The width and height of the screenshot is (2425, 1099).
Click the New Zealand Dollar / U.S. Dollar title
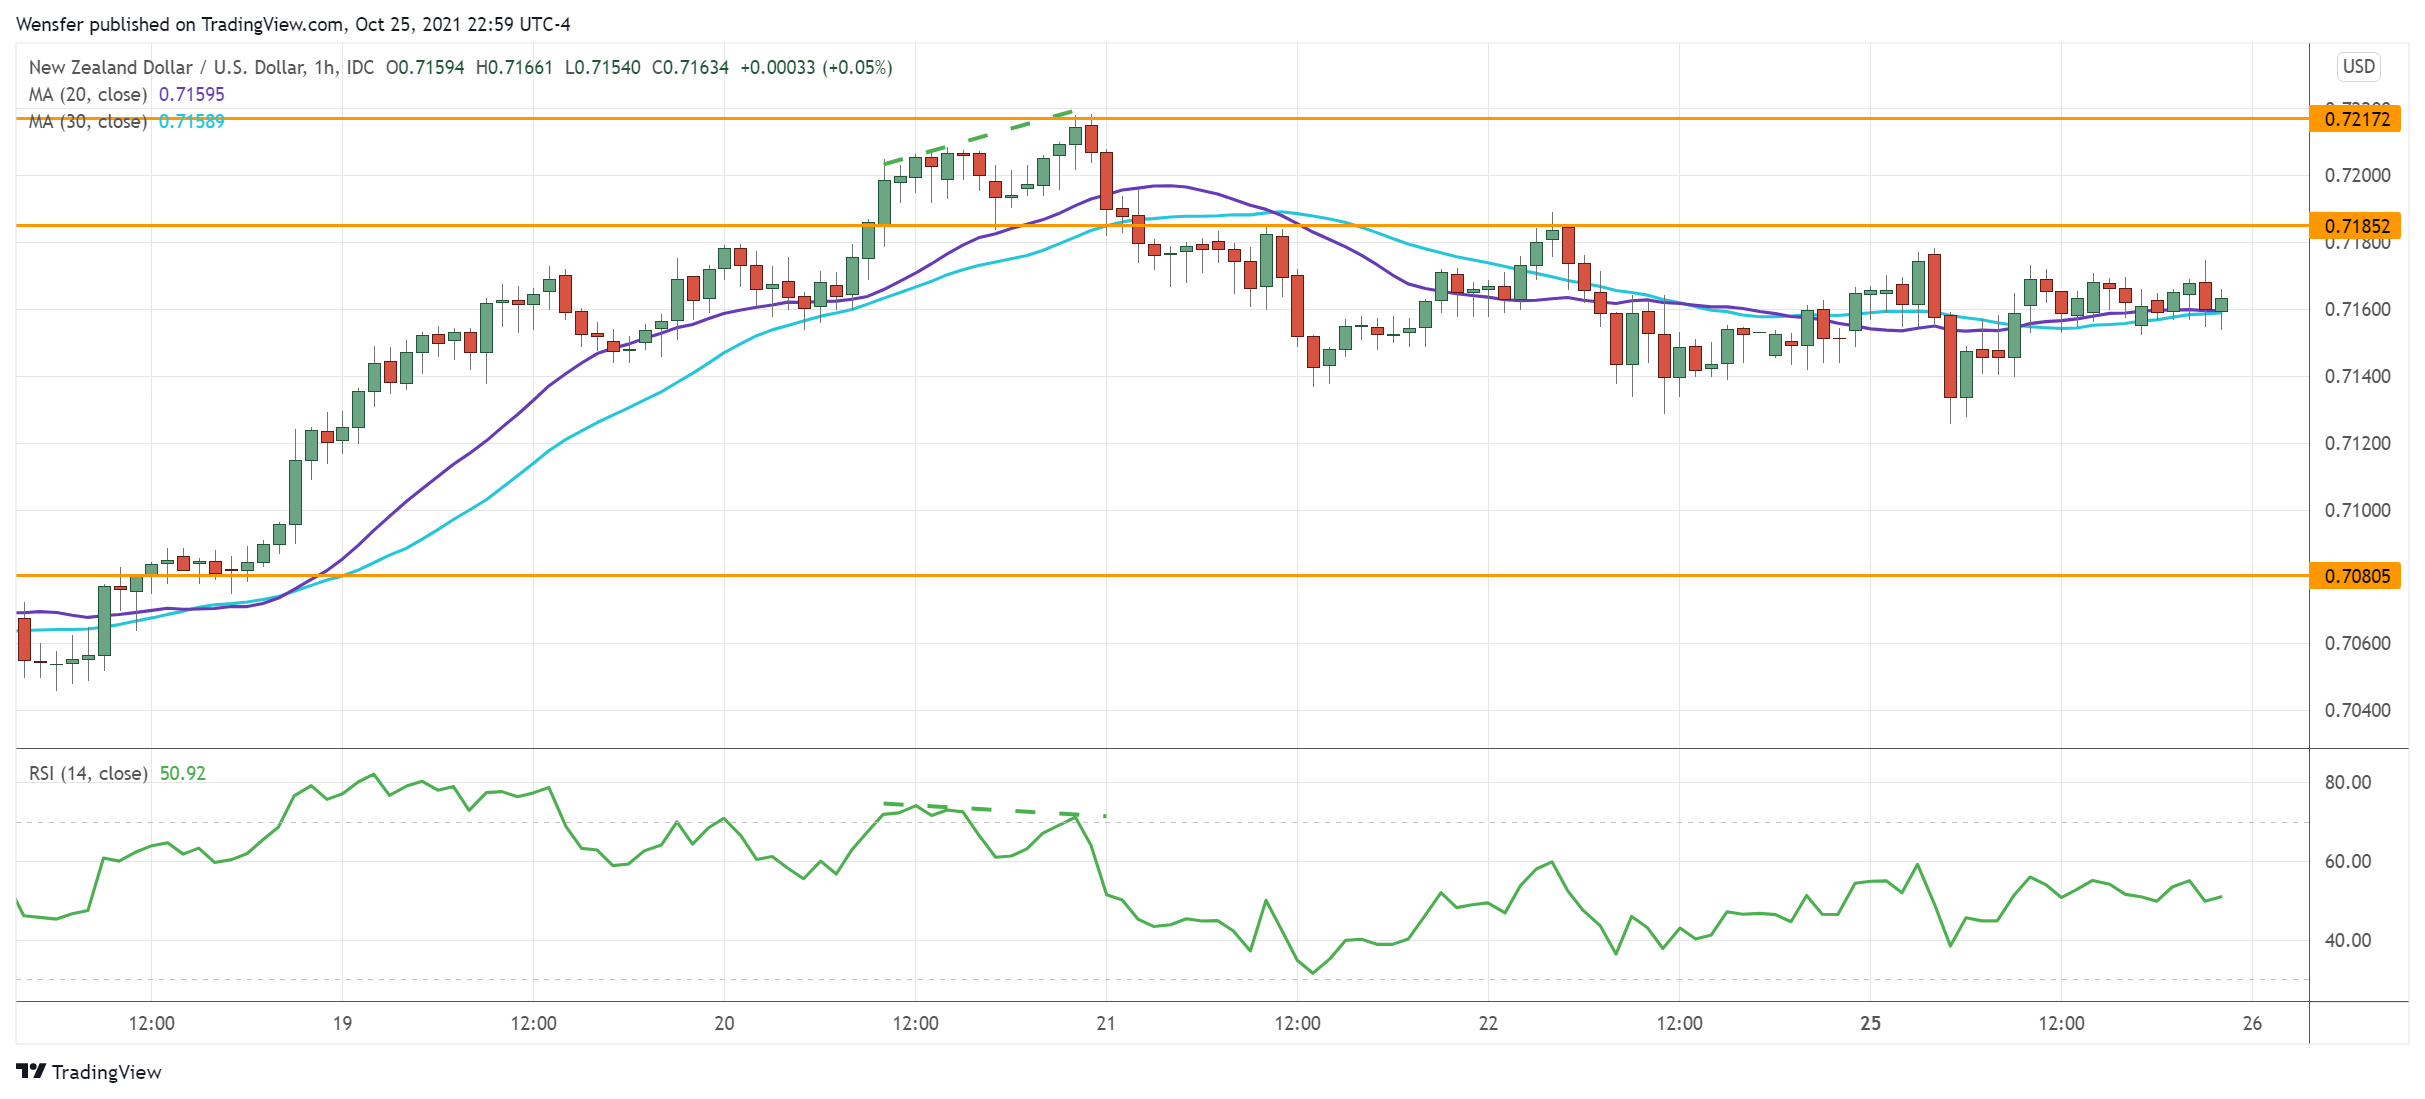point(166,67)
